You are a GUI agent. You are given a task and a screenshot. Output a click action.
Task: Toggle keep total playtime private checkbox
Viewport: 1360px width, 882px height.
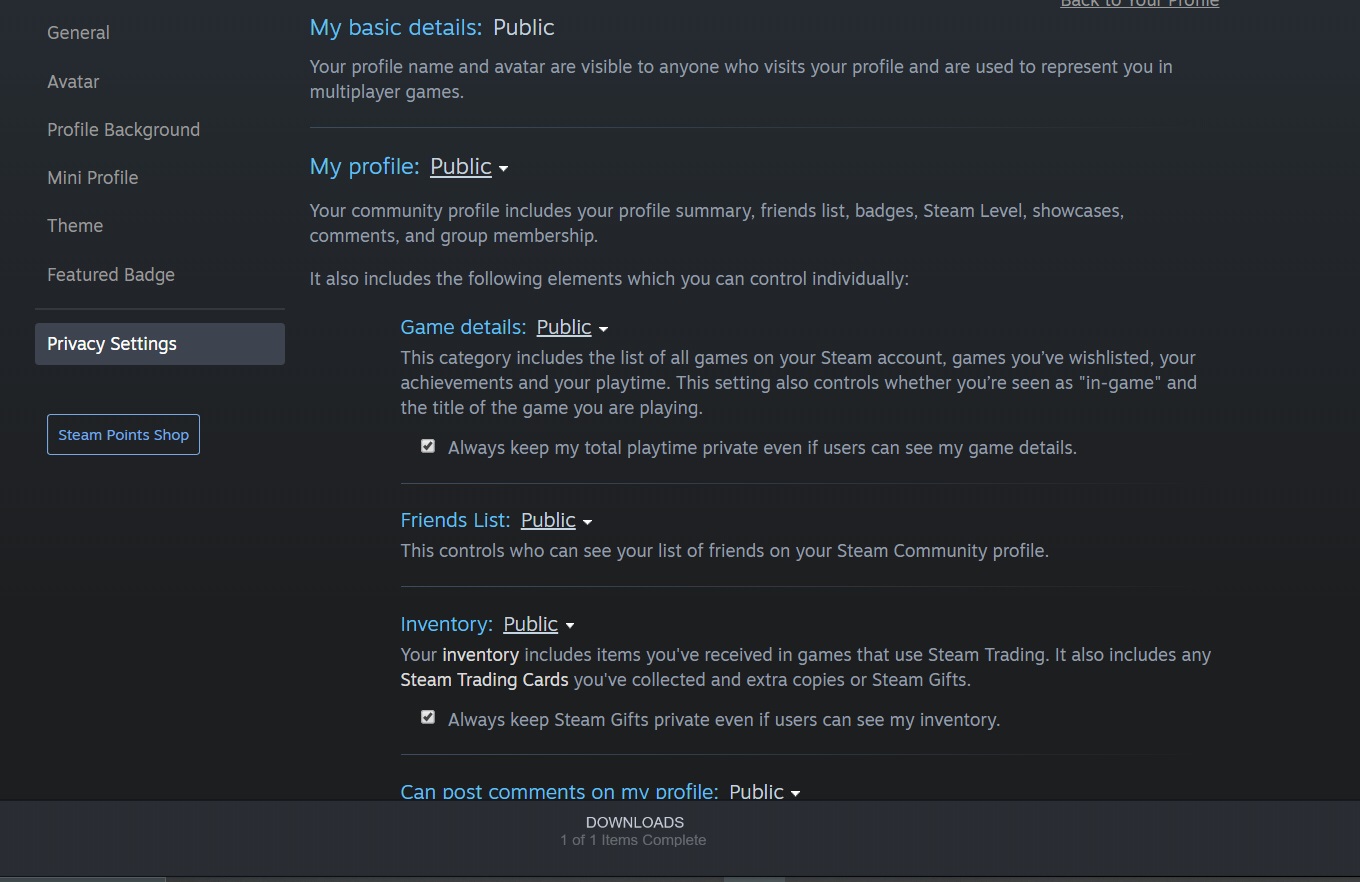pyautogui.click(x=428, y=446)
